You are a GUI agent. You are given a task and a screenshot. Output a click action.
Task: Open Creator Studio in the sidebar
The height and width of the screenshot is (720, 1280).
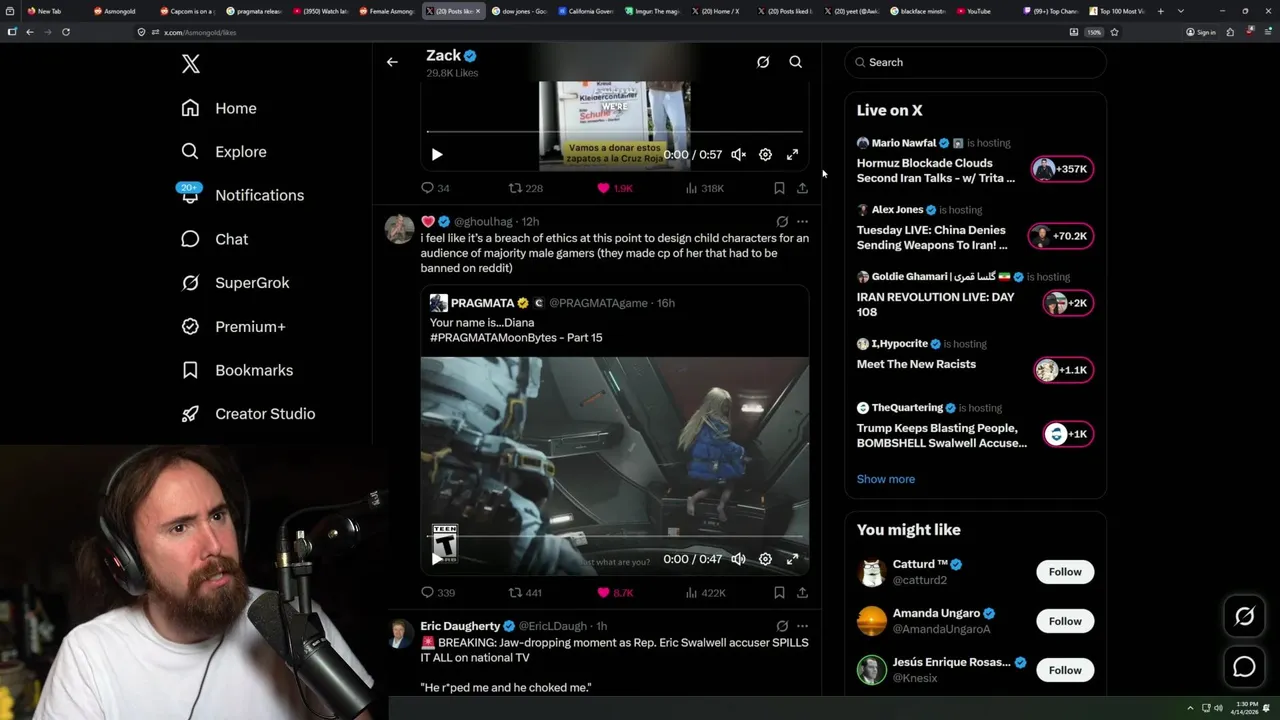point(248,414)
